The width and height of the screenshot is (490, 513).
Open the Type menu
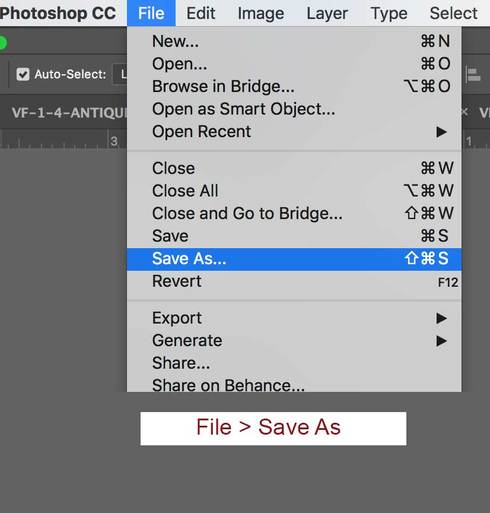389,13
